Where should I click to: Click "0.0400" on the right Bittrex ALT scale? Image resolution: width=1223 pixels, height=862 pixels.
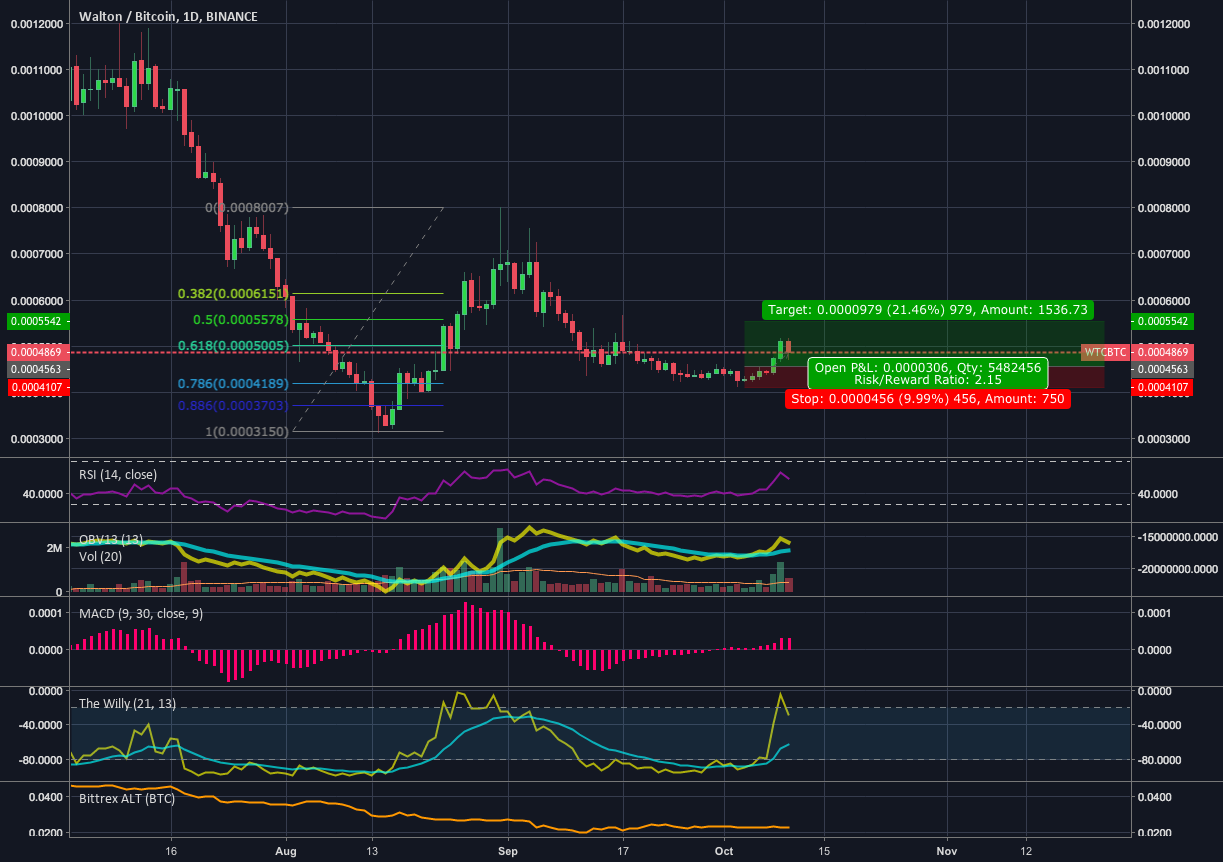1155,797
